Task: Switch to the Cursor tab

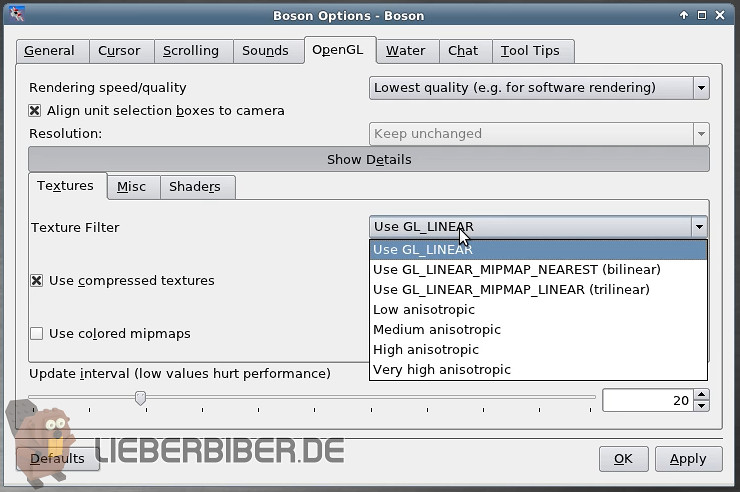Action: [122, 51]
